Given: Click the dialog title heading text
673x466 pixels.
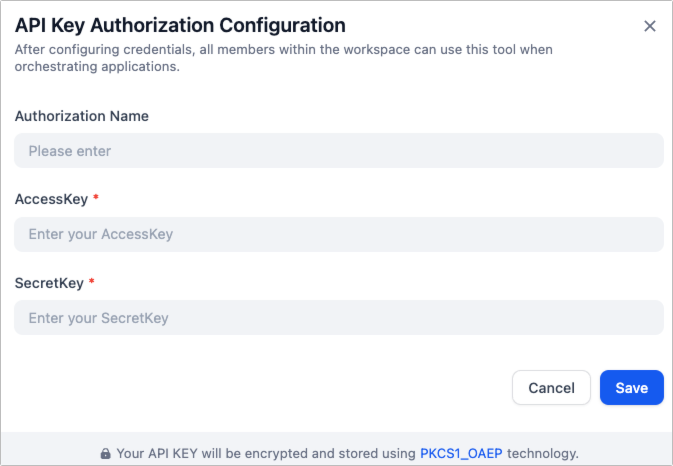Looking at the screenshot, I should point(180,25).
